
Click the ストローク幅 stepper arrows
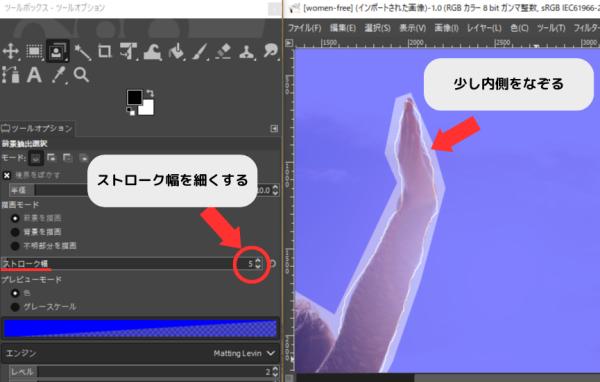[x=258, y=264]
